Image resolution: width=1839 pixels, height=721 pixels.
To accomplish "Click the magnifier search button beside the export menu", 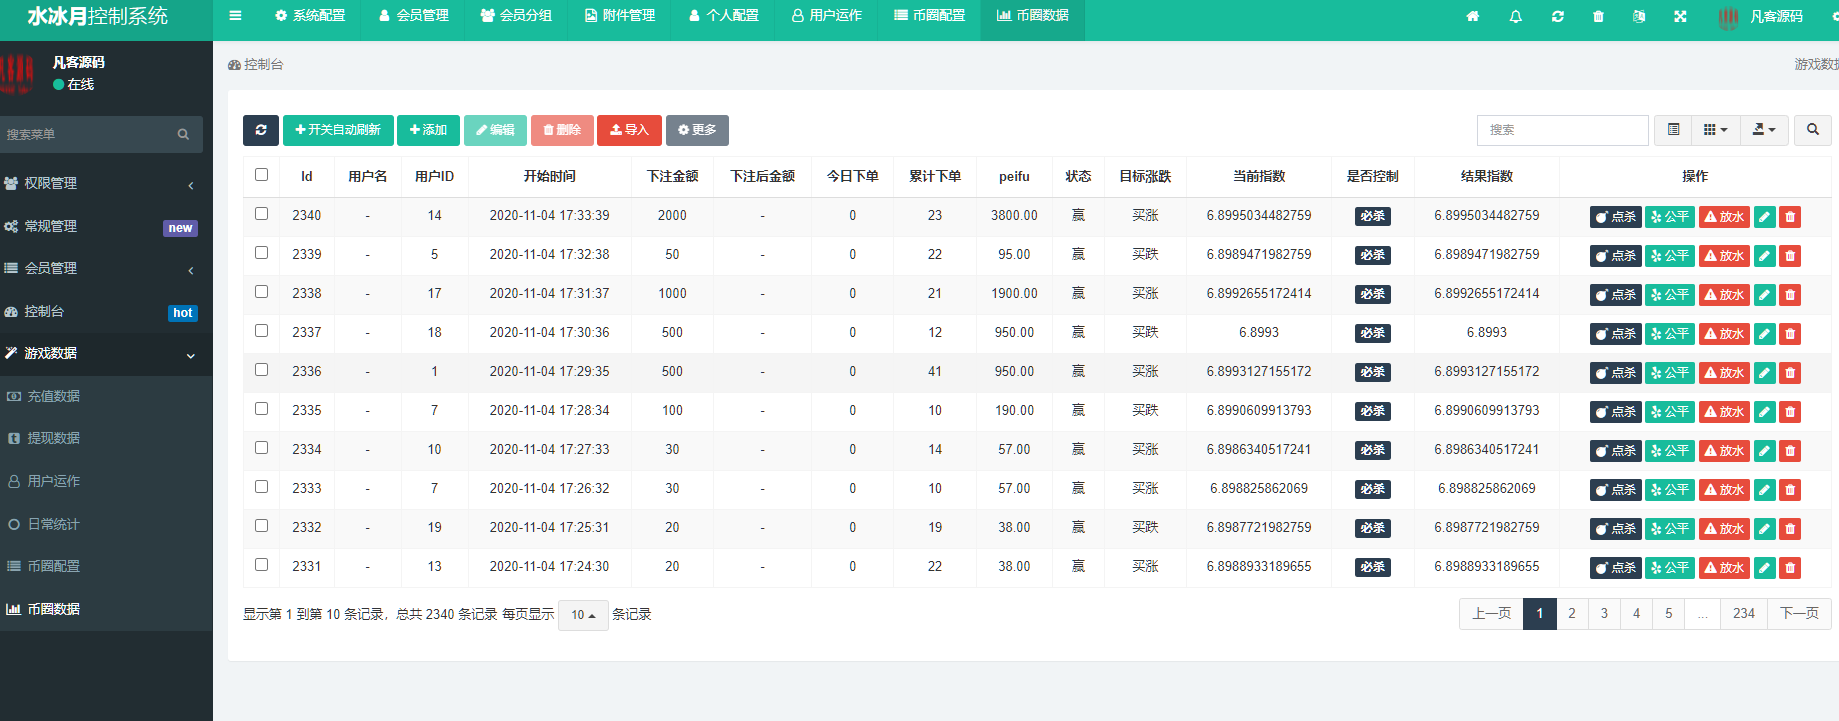I will point(1812,130).
